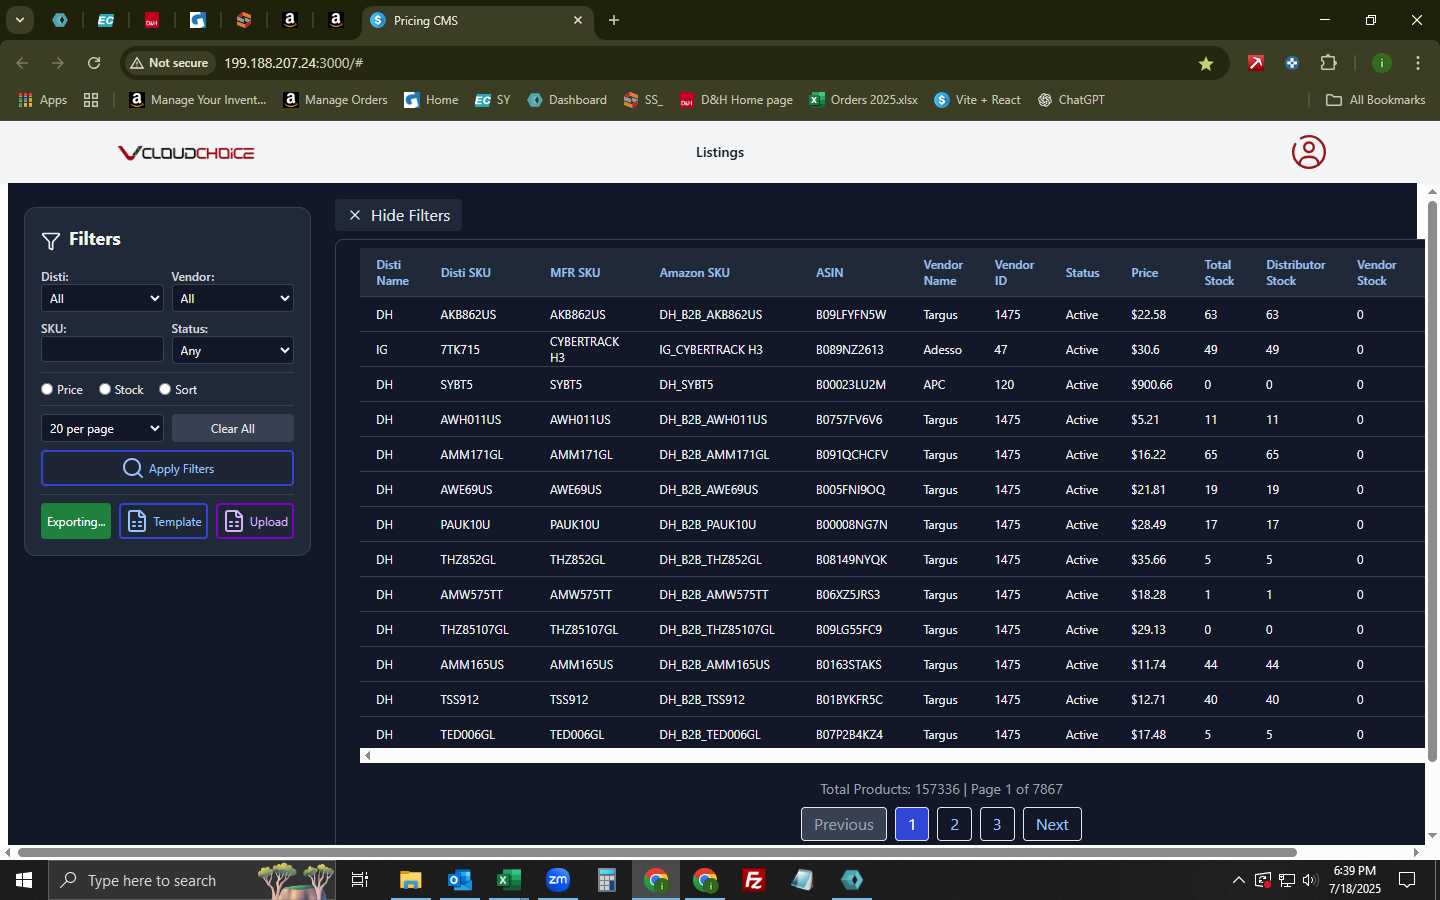Click the SKU input field
The height and width of the screenshot is (900, 1440).
coord(102,349)
